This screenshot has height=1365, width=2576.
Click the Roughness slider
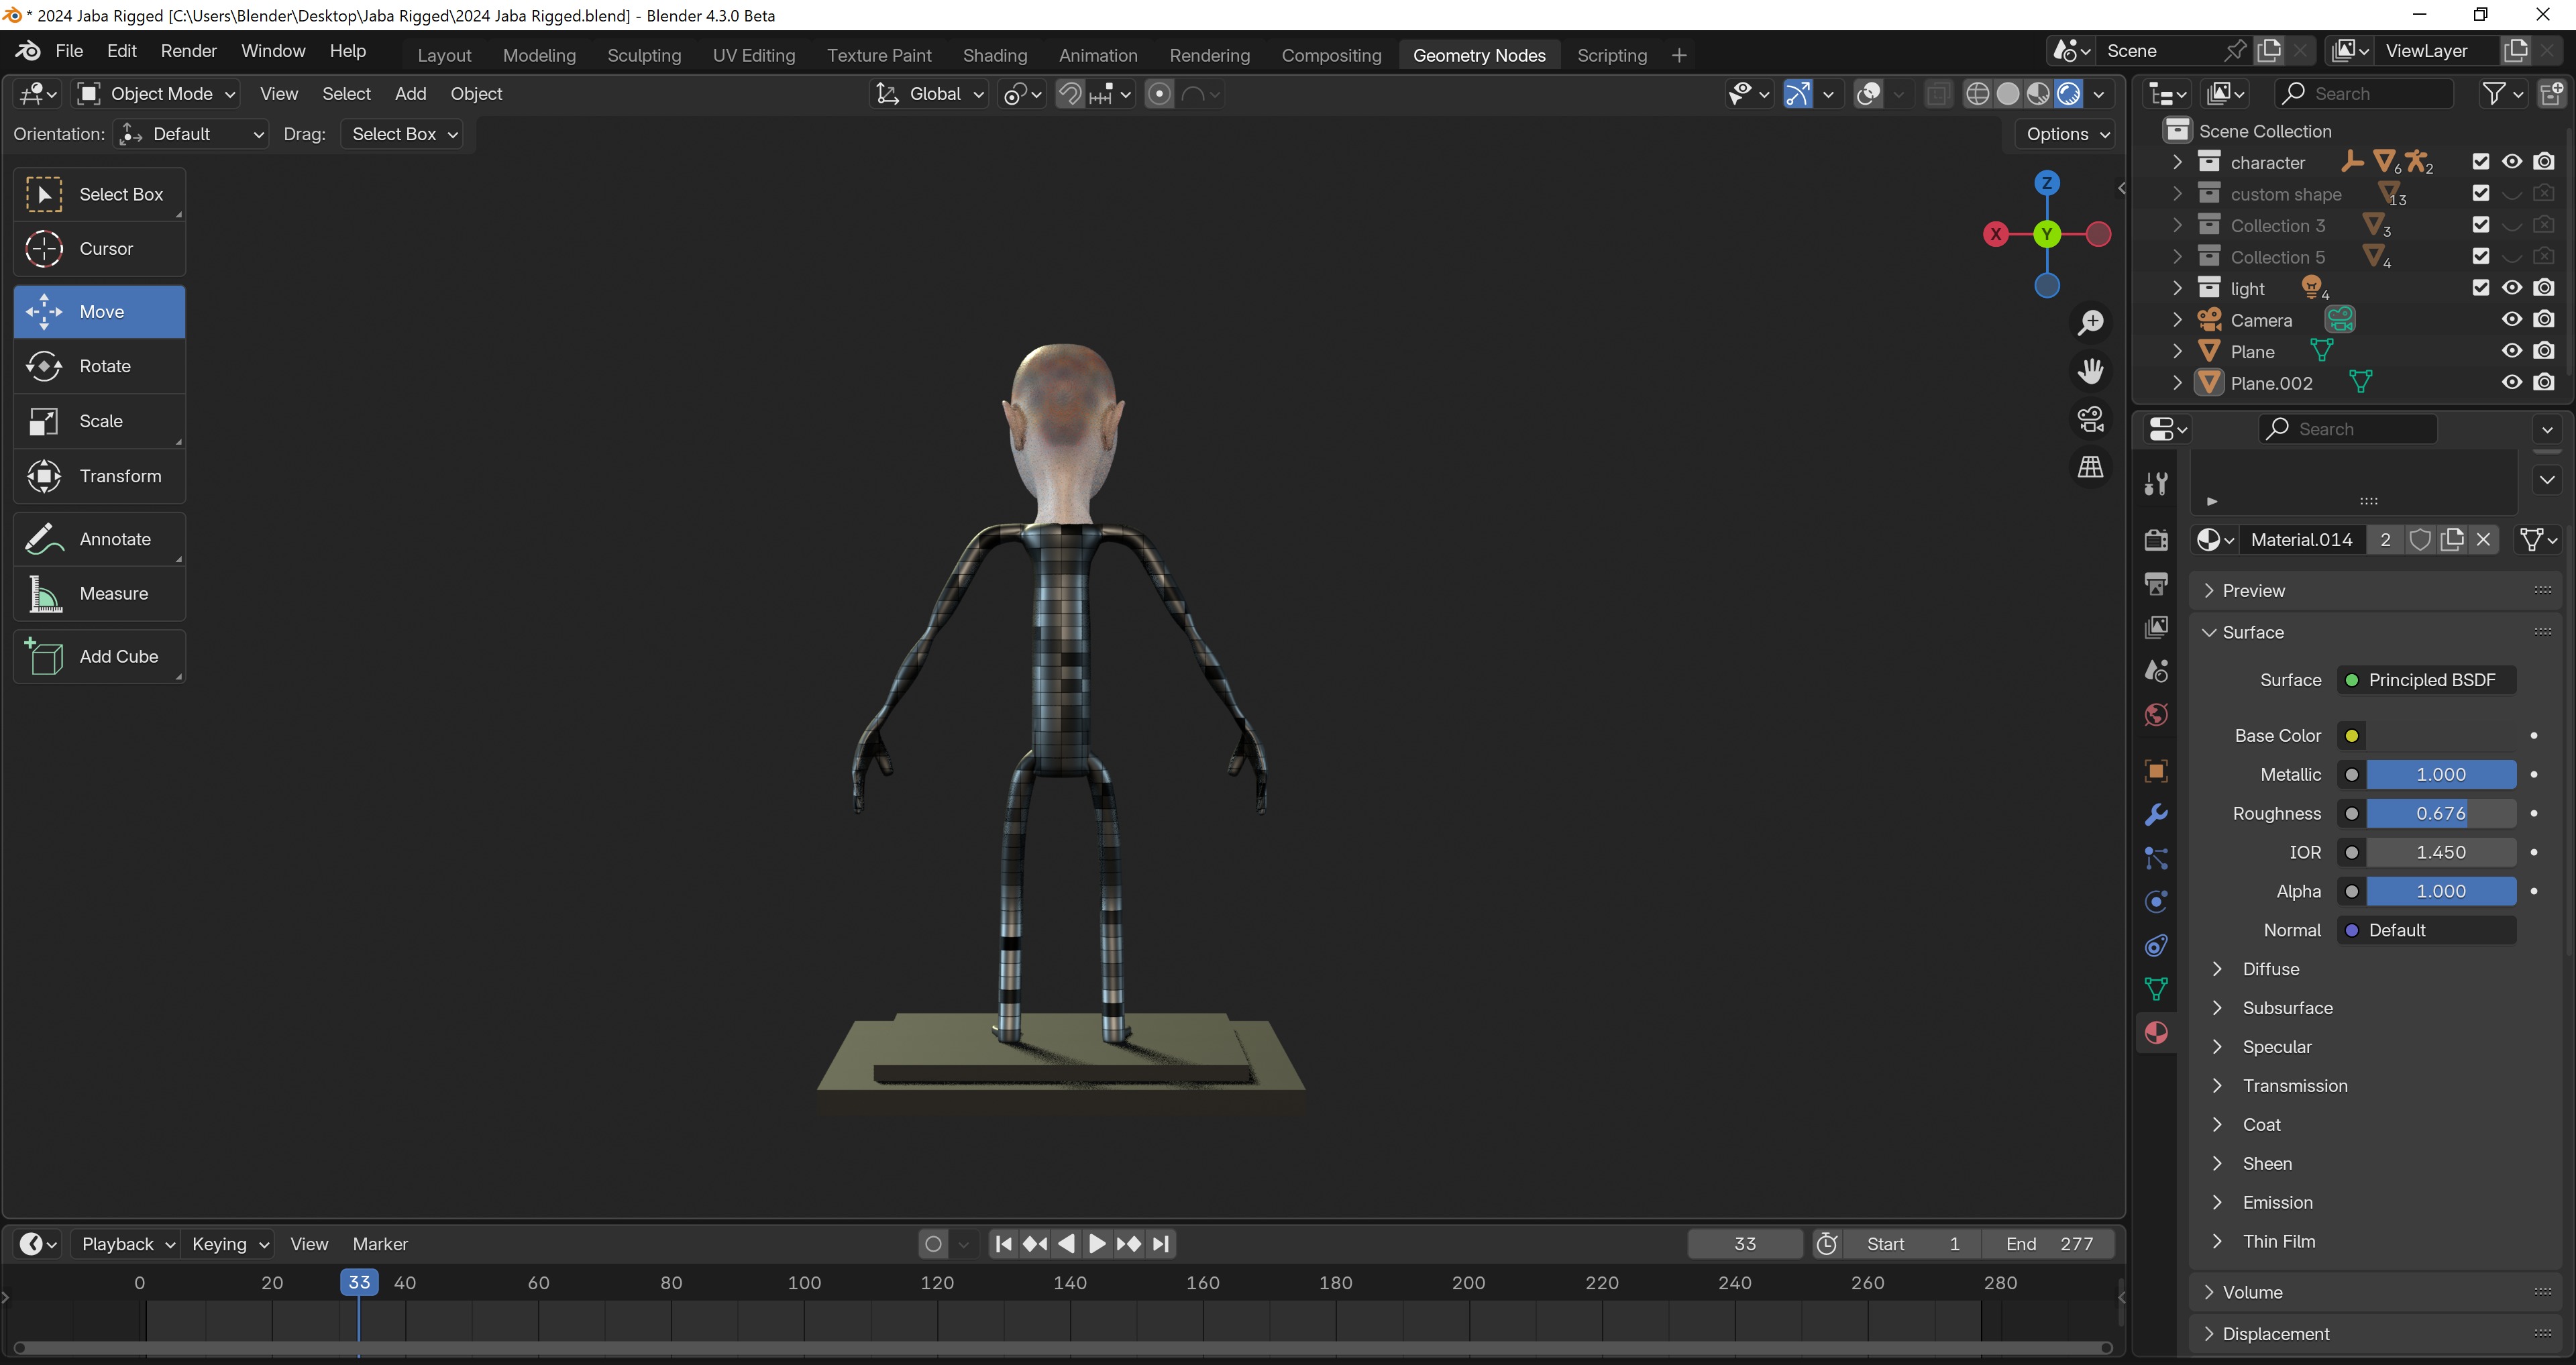tap(2440, 814)
